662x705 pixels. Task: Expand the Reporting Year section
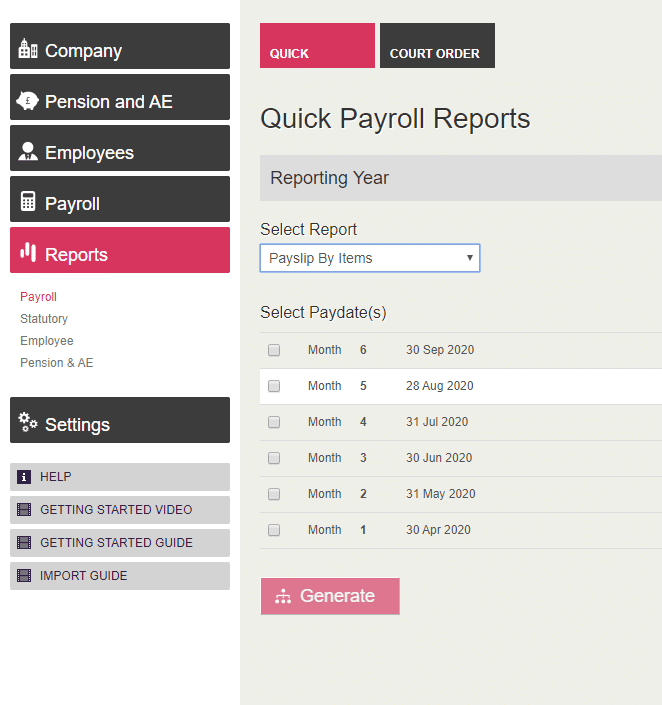[x=460, y=178]
